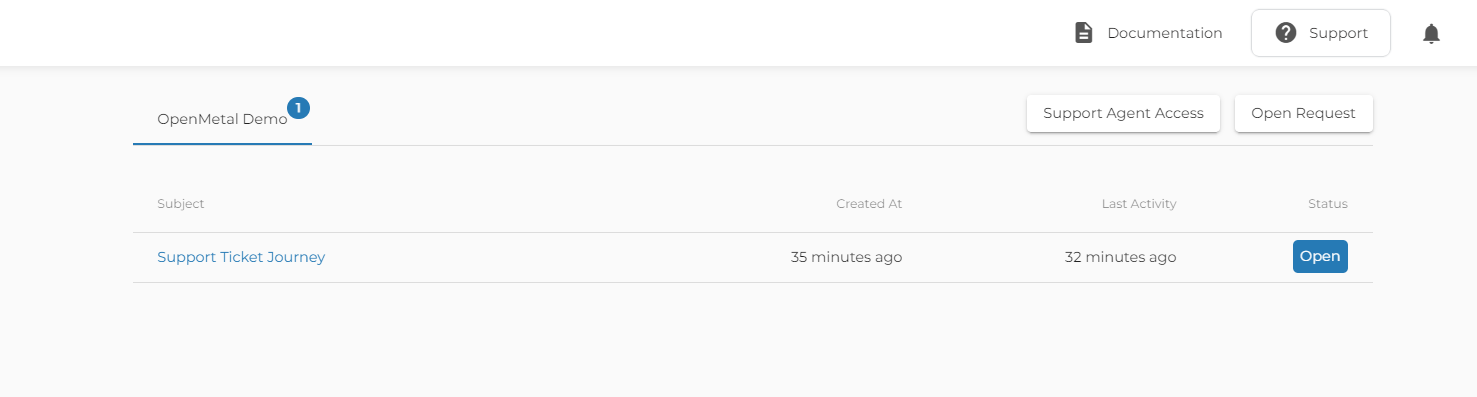Click the Last Activity column header
This screenshot has height=397, width=1477.
[1139, 203]
